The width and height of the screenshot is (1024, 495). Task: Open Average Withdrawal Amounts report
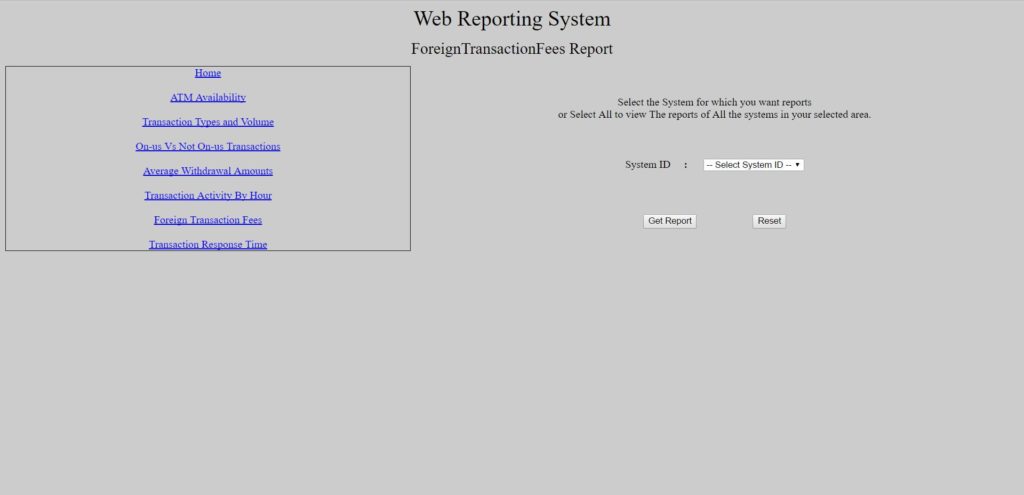click(x=208, y=171)
